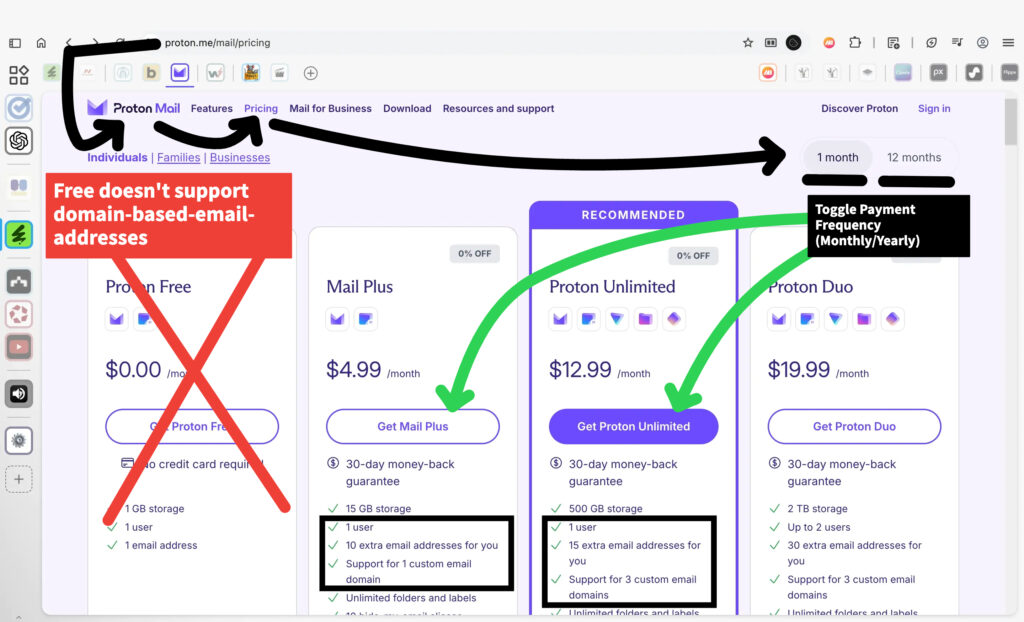Open the browser extensions puzzle icon
1024x622 pixels.
pos(855,43)
